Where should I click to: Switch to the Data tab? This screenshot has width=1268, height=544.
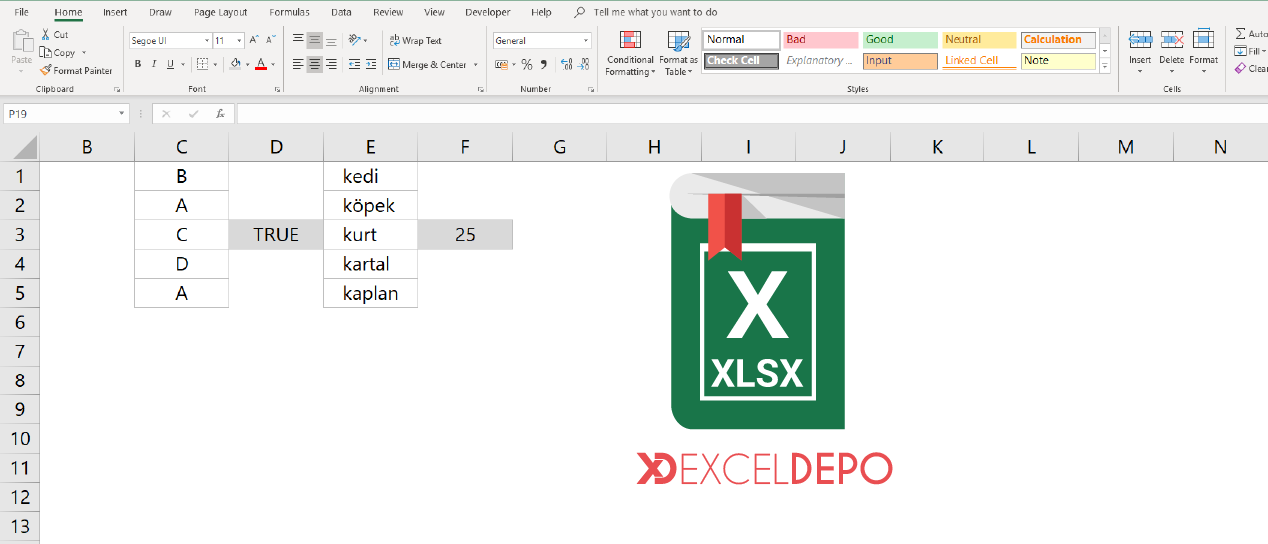[341, 12]
